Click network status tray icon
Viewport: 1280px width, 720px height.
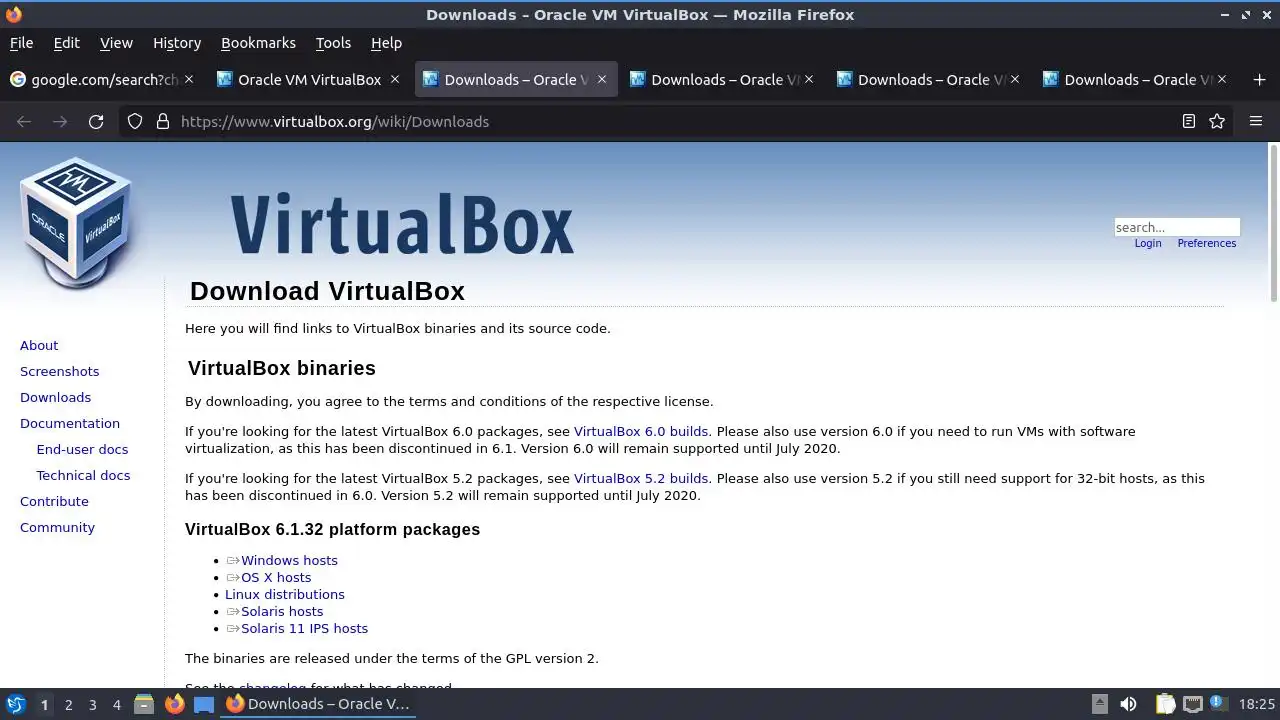click(1192, 704)
